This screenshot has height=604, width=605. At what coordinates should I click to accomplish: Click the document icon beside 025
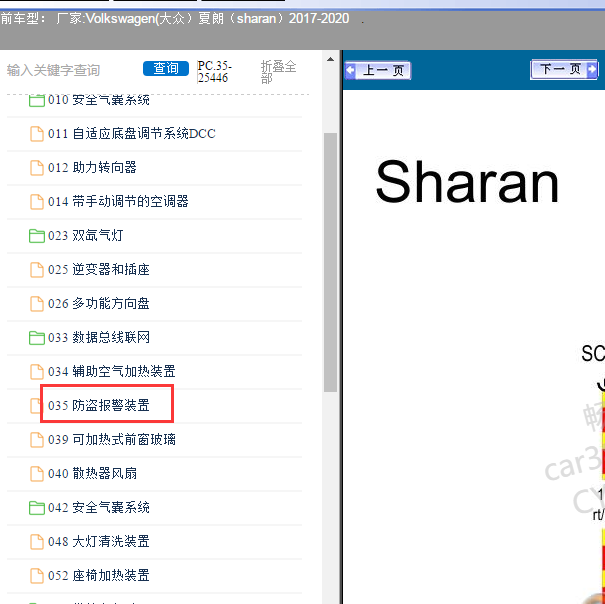pos(37,269)
